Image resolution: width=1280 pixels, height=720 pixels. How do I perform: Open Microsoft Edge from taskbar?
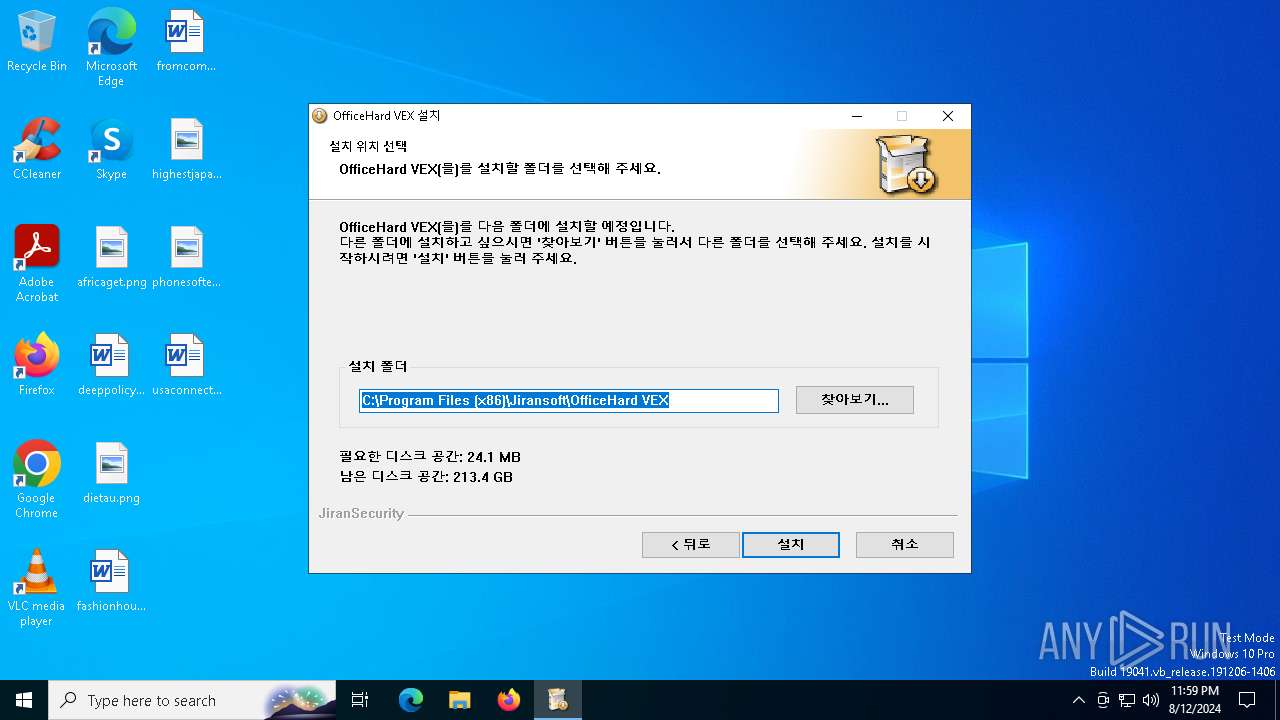click(411, 700)
